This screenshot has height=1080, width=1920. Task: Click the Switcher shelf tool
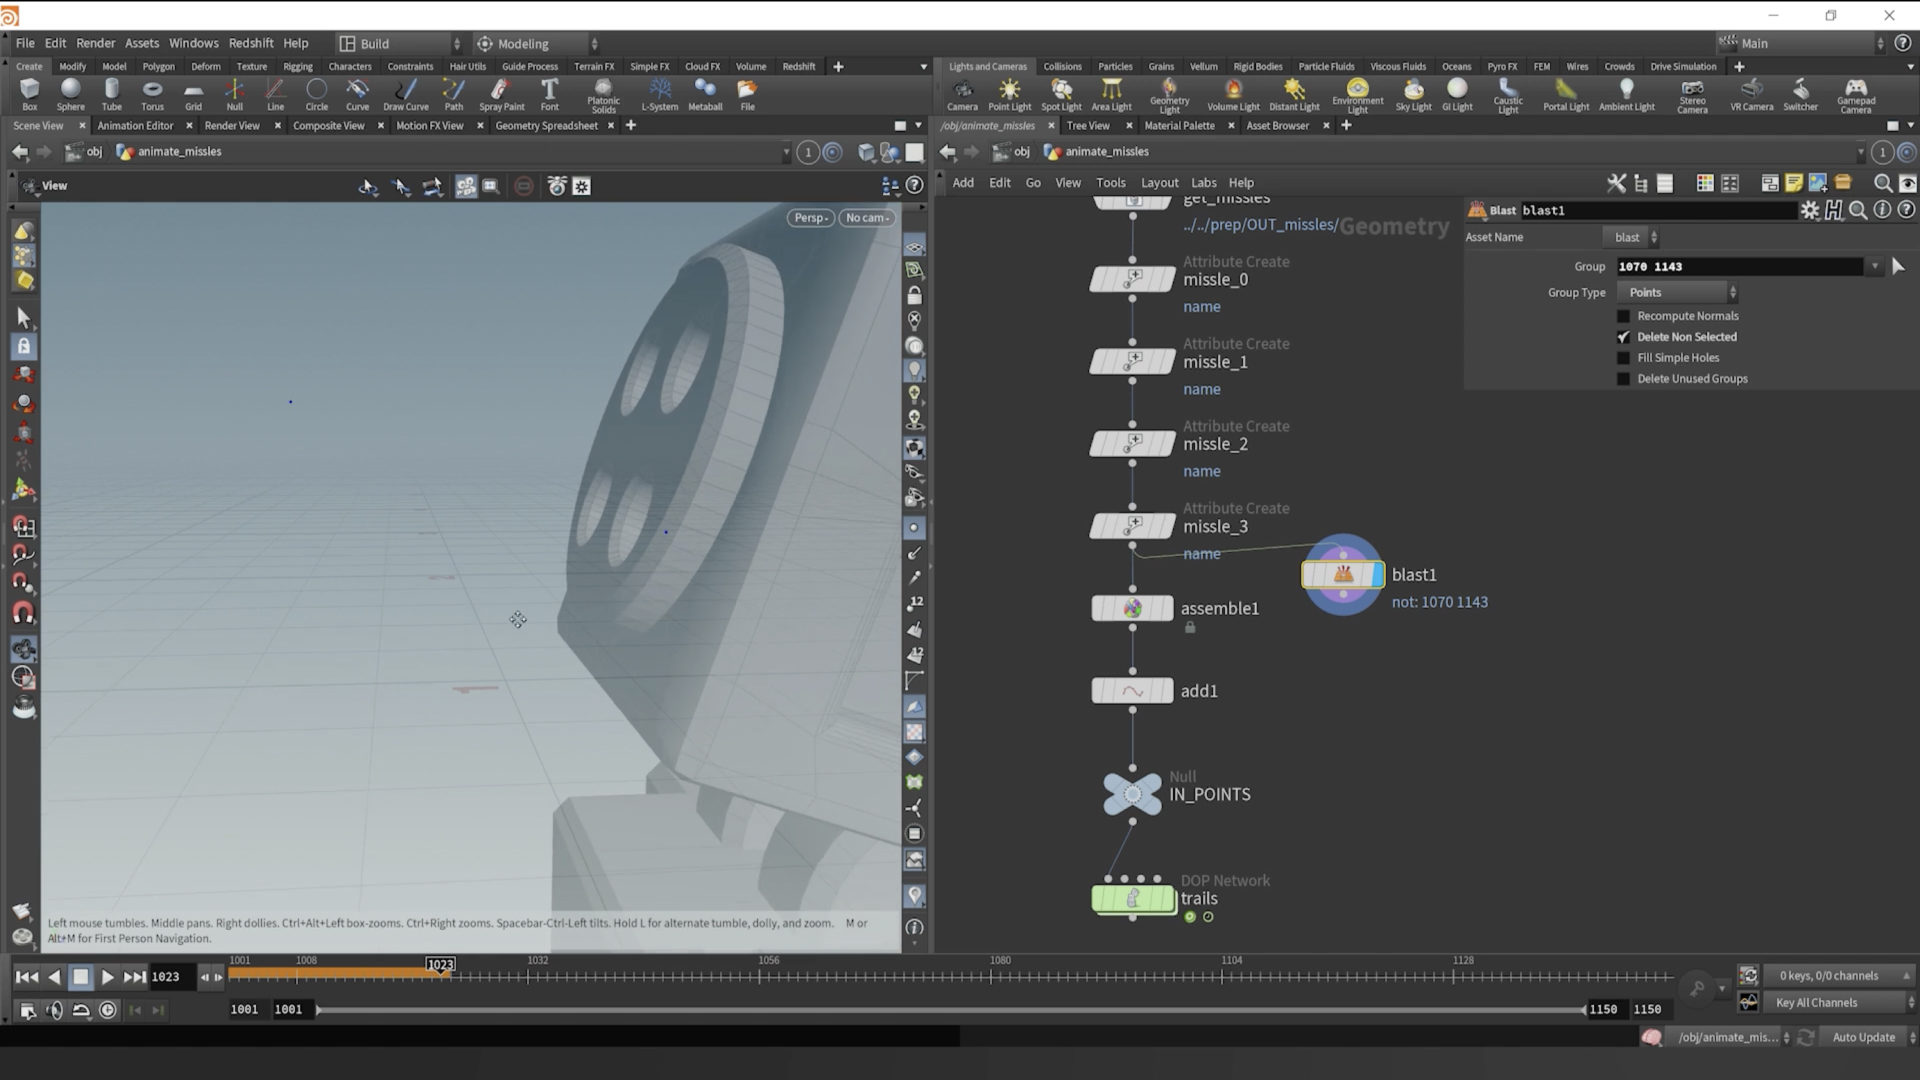(1800, 95)
